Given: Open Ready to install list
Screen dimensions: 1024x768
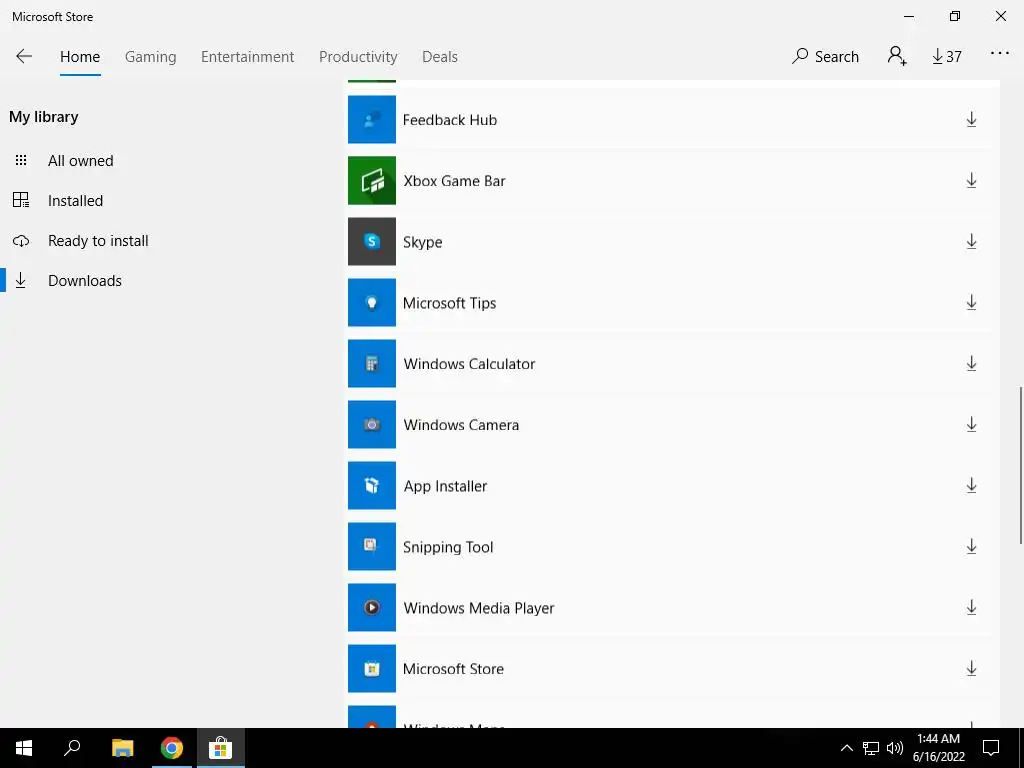Looking at the screenshot, I should coord(98,240).
